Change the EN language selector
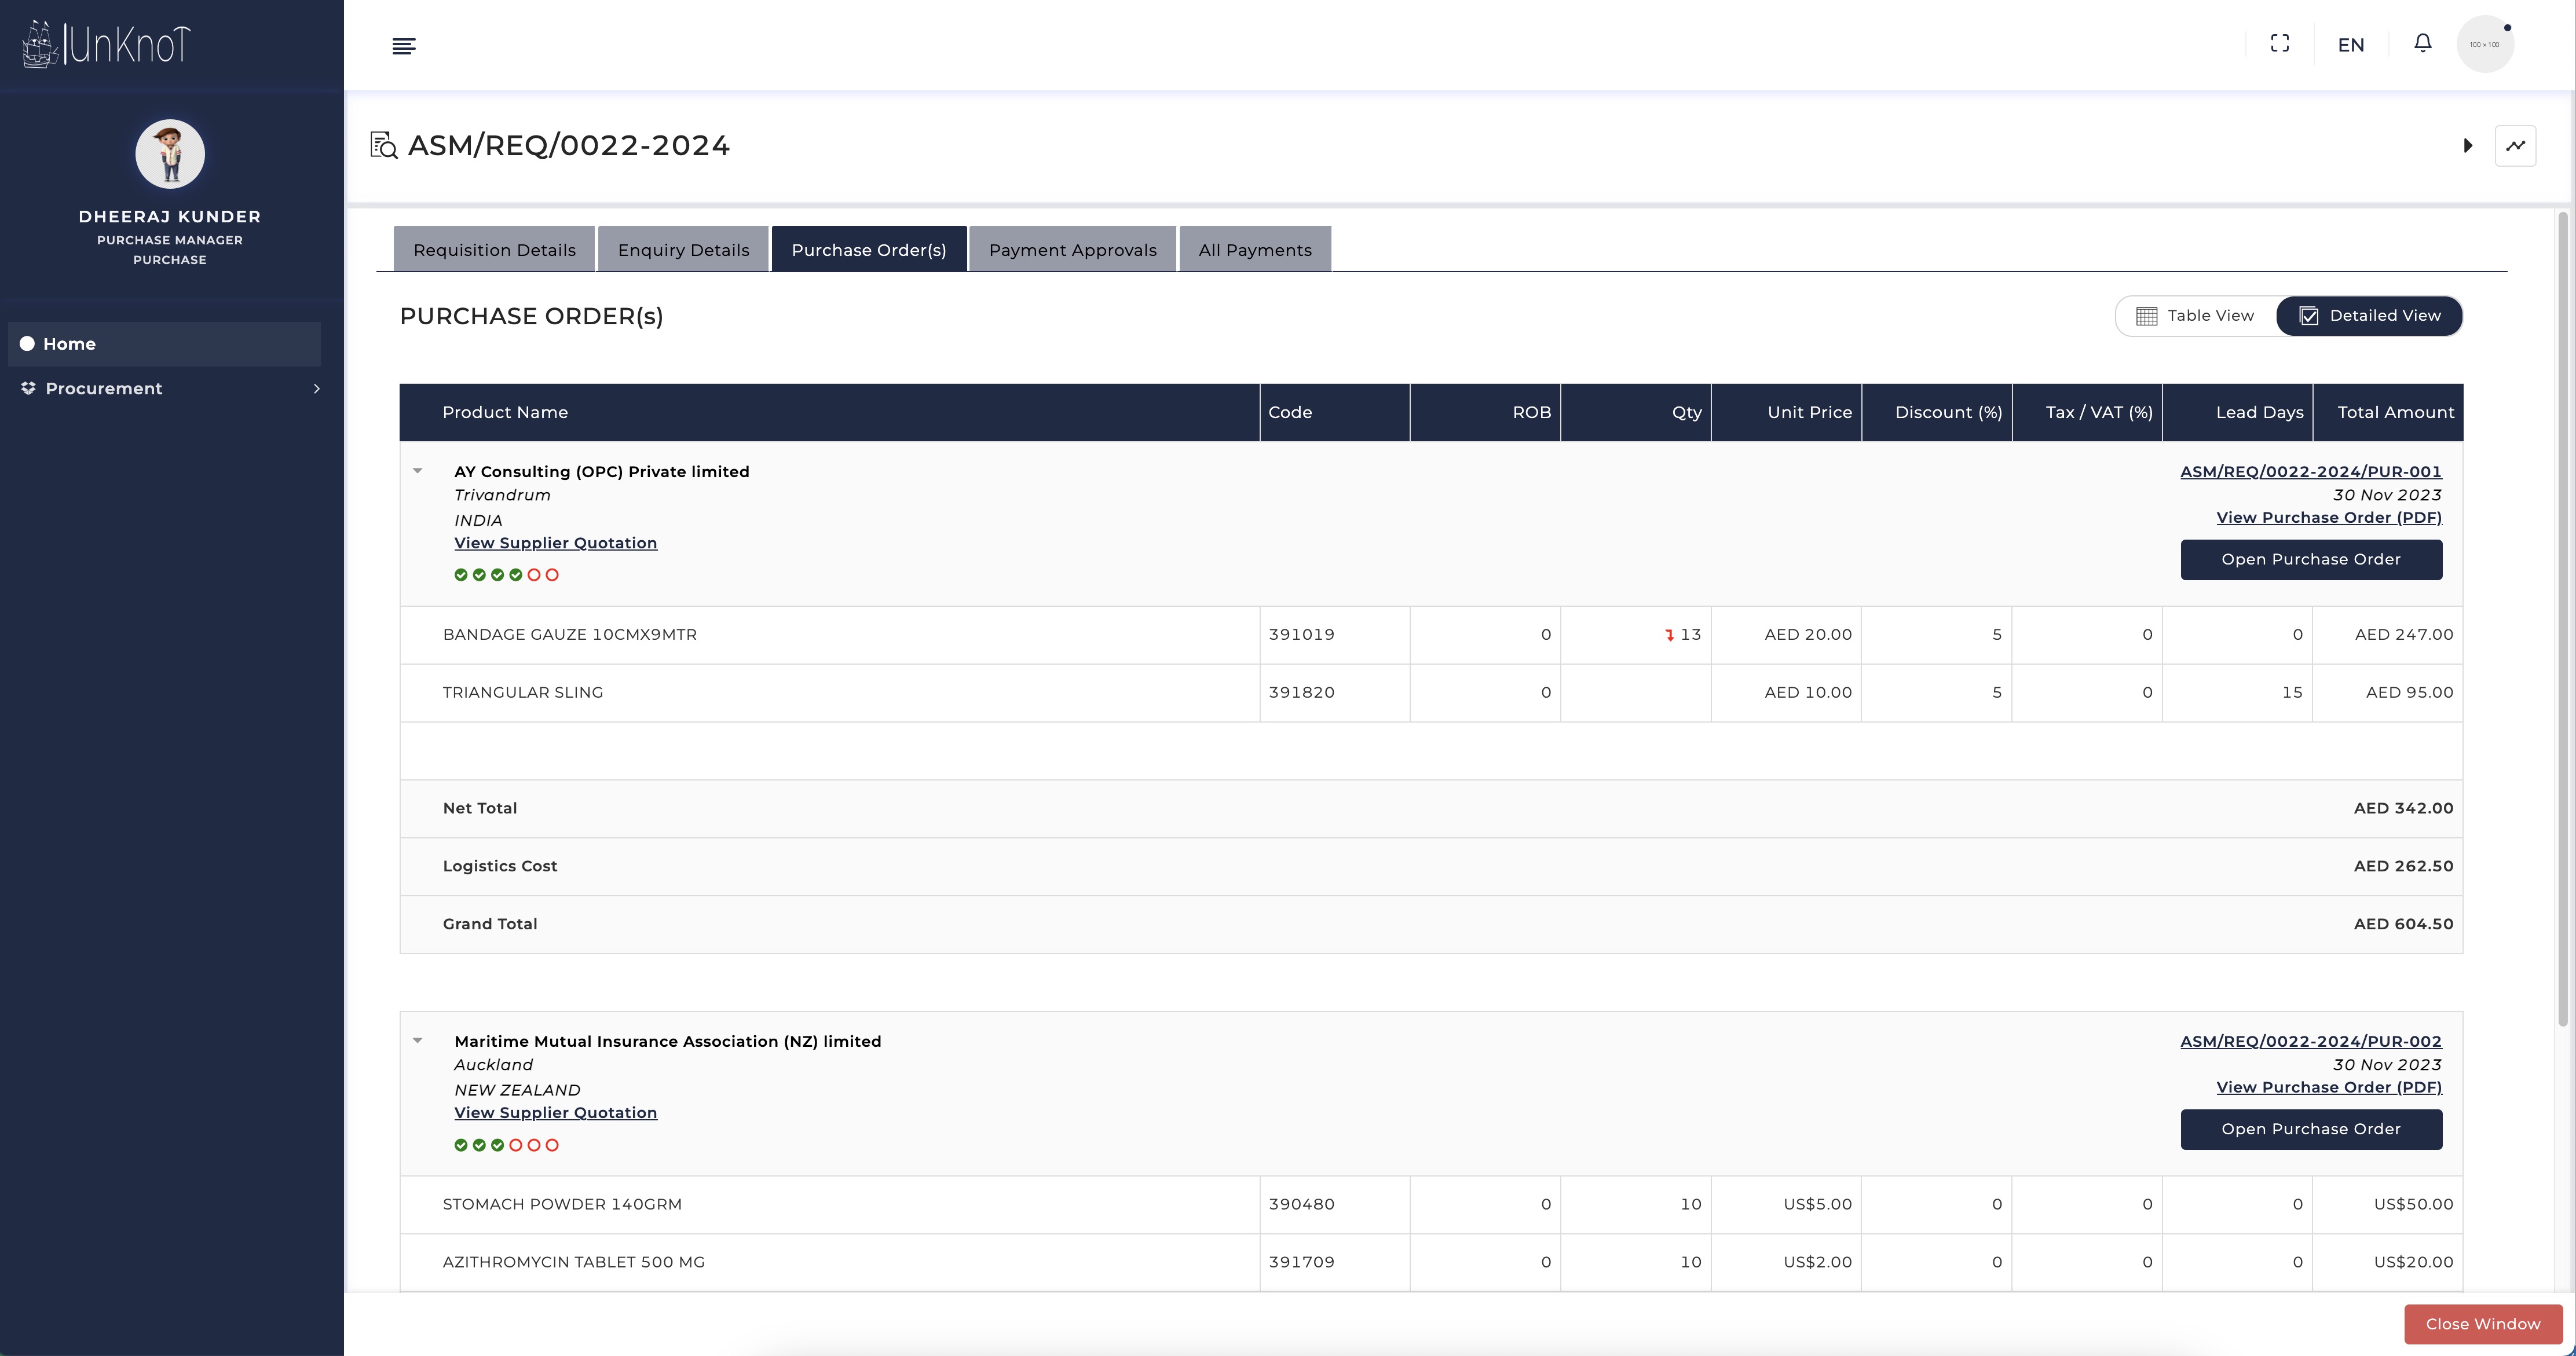 (2350, 45)
